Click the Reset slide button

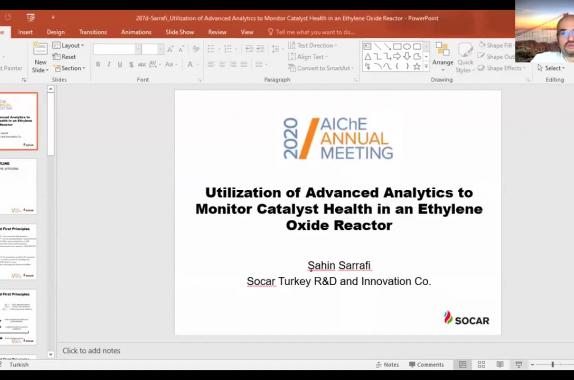pyautogui.click(x=64, y=57)
